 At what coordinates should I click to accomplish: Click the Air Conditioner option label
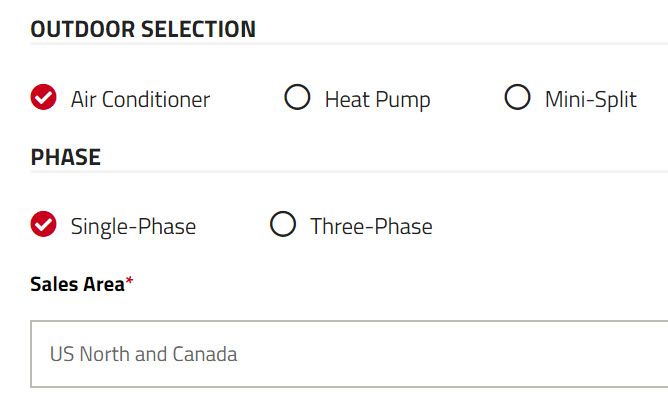click(x=140, y=100)
